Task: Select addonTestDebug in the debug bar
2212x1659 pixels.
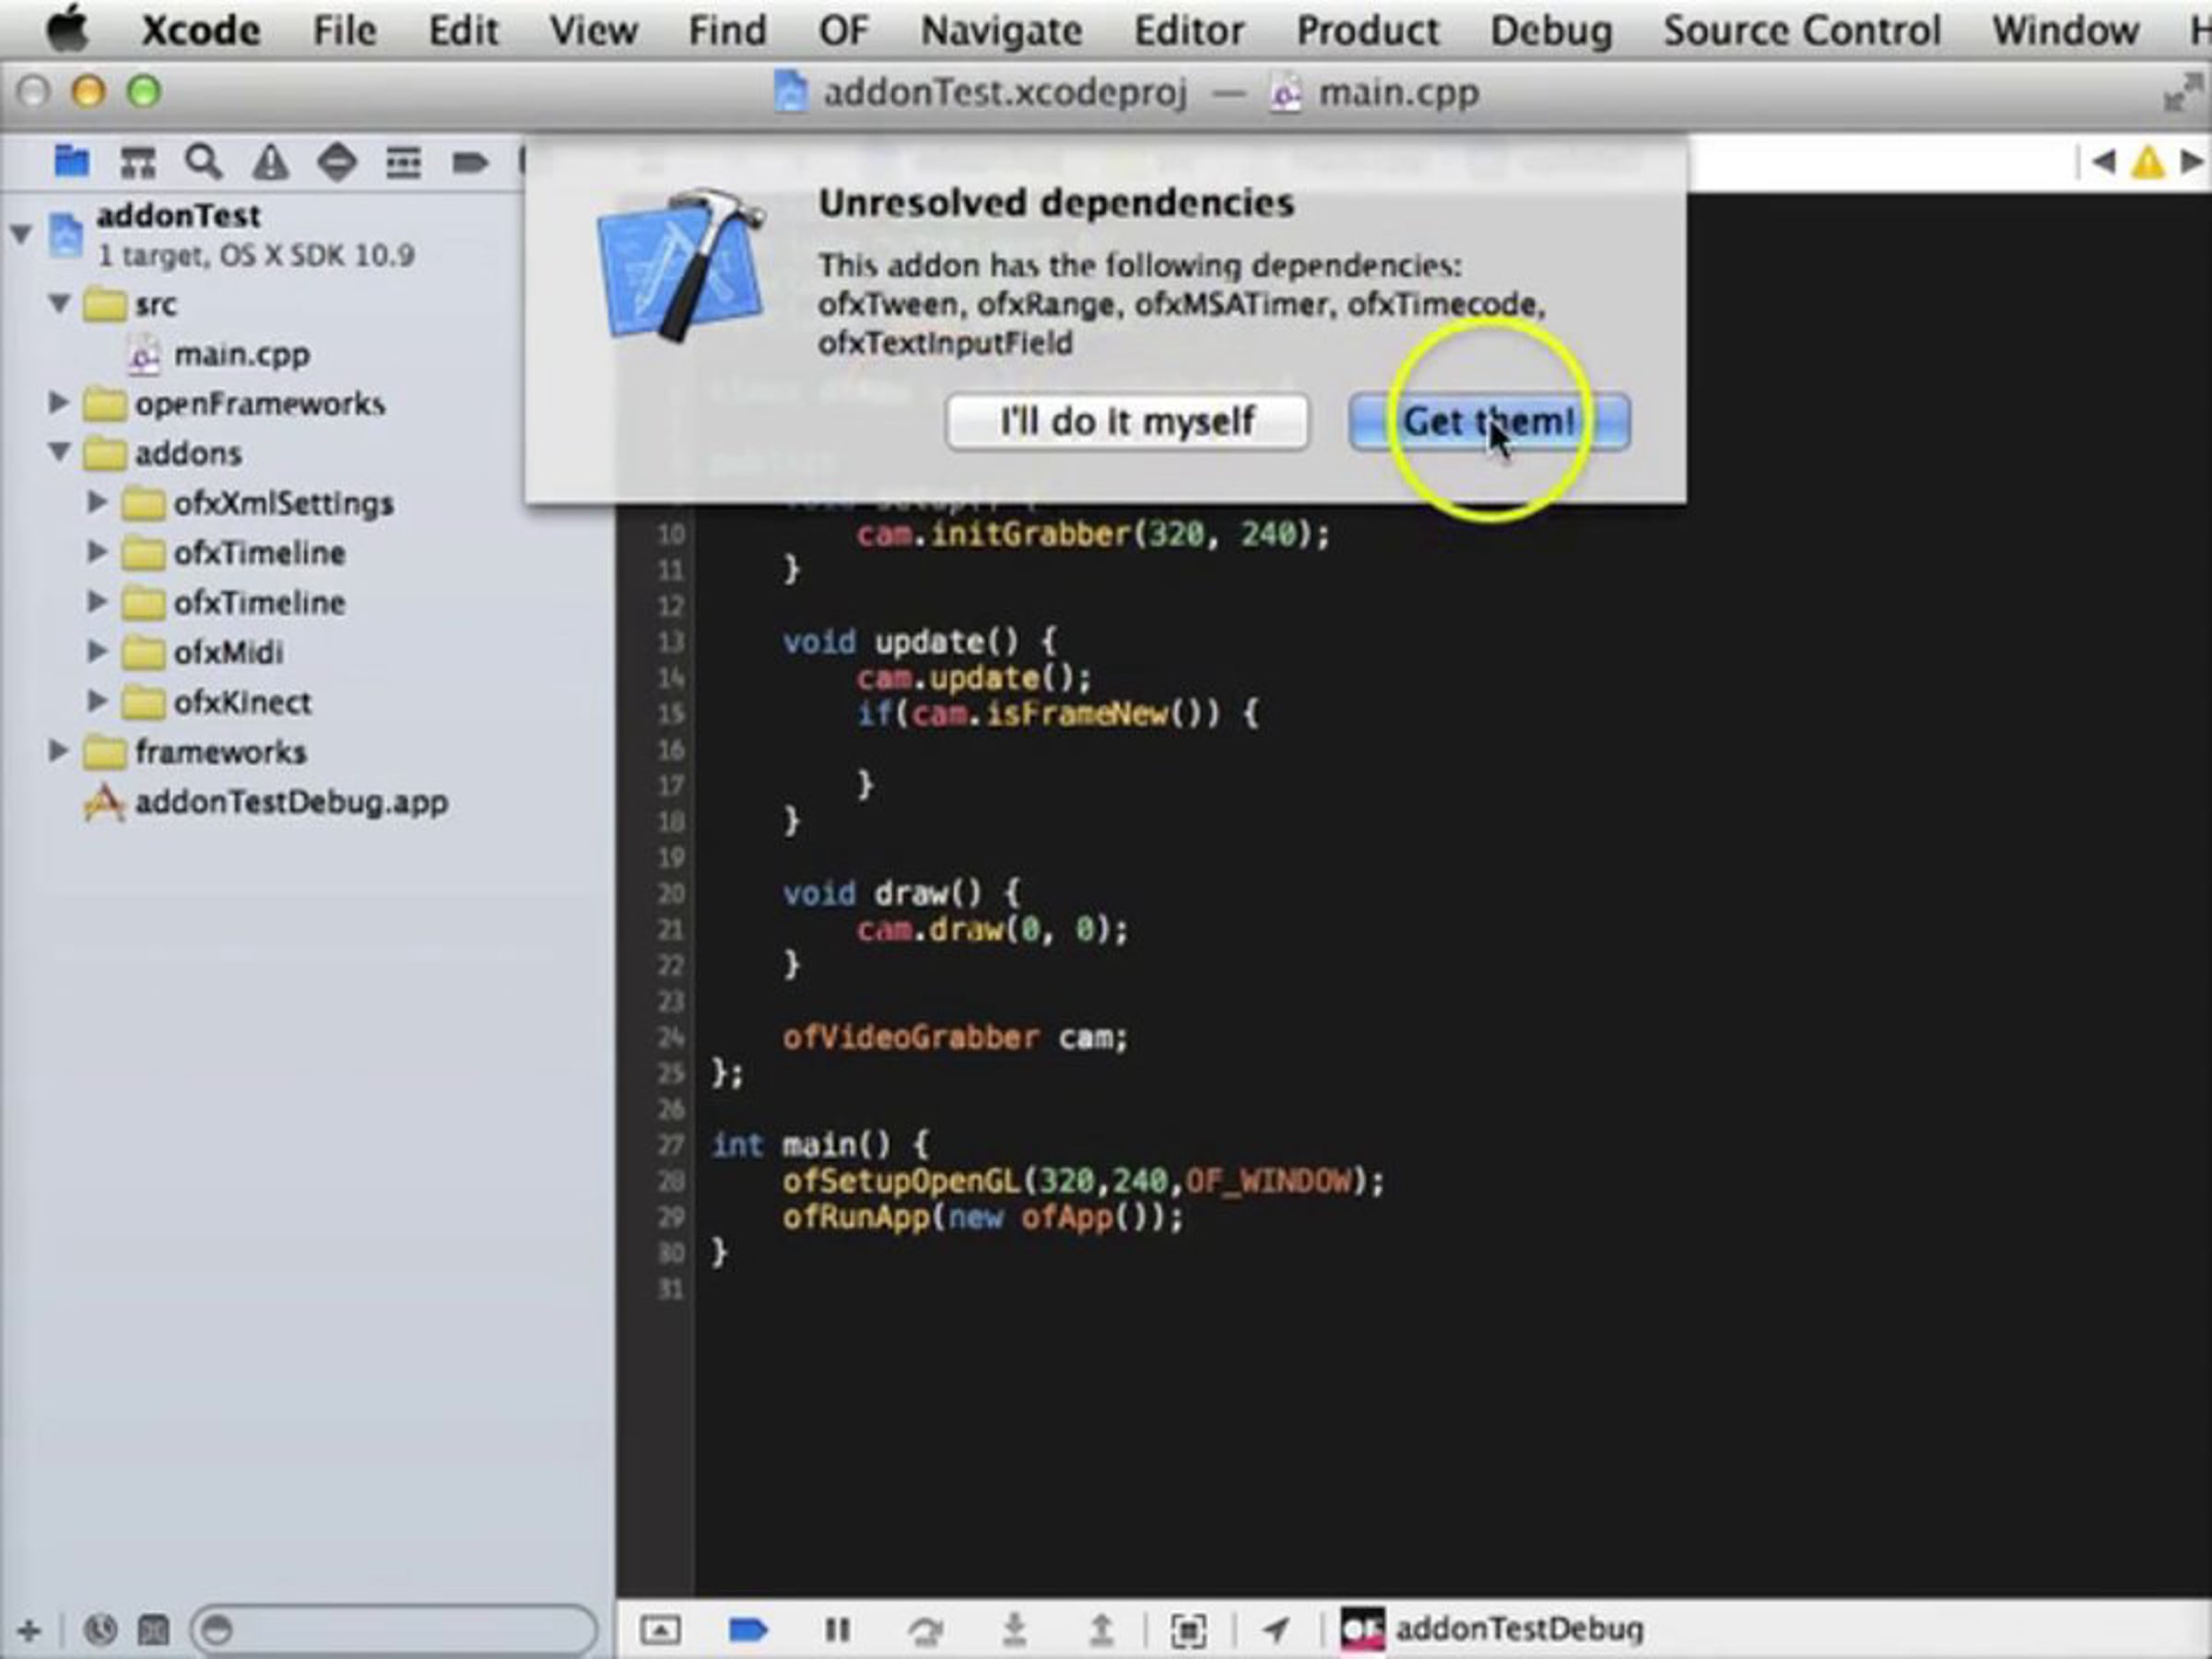Action: point(1519,1630)
